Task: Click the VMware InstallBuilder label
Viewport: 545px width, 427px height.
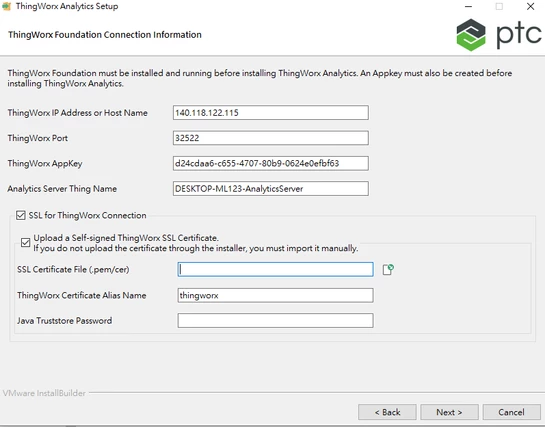Action: tap(44, 393)
